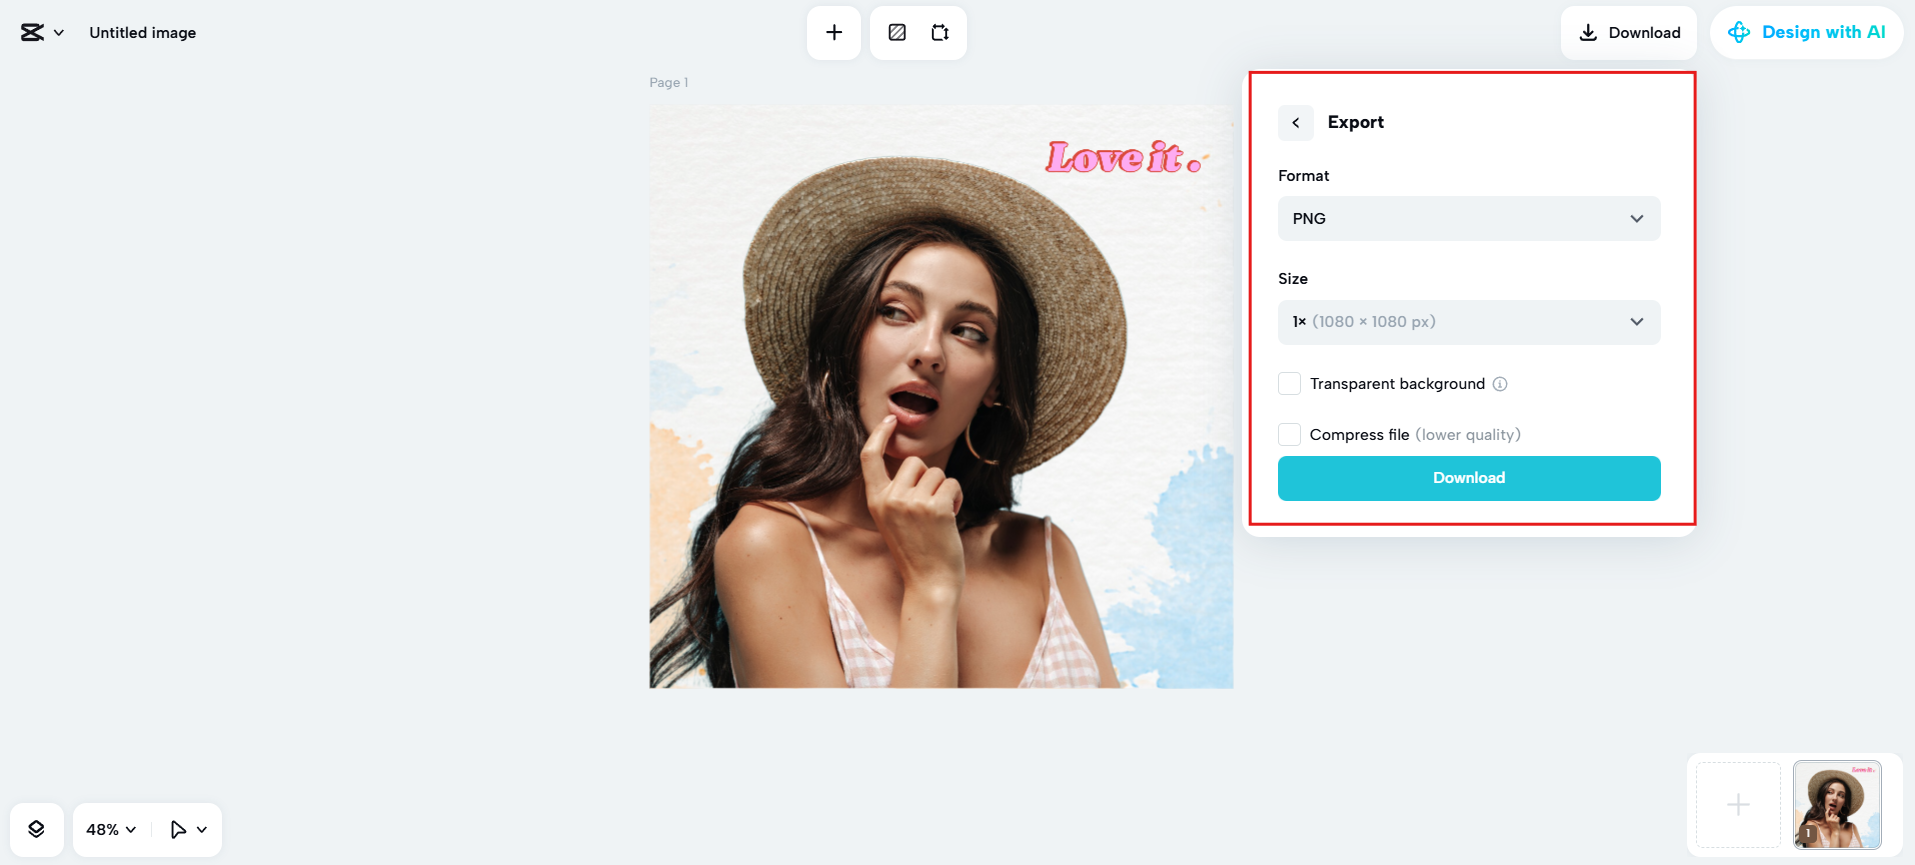
Task: Click the info icon beside Transparent background
Action: (1500, 384)
